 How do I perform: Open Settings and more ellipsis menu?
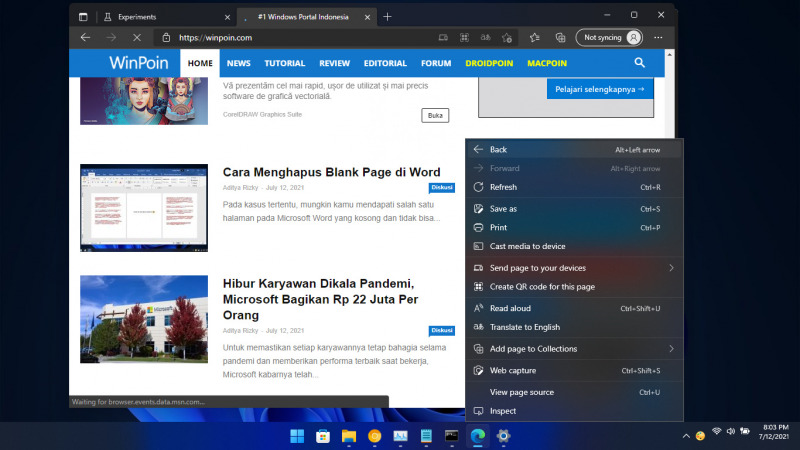coord(658,37)
